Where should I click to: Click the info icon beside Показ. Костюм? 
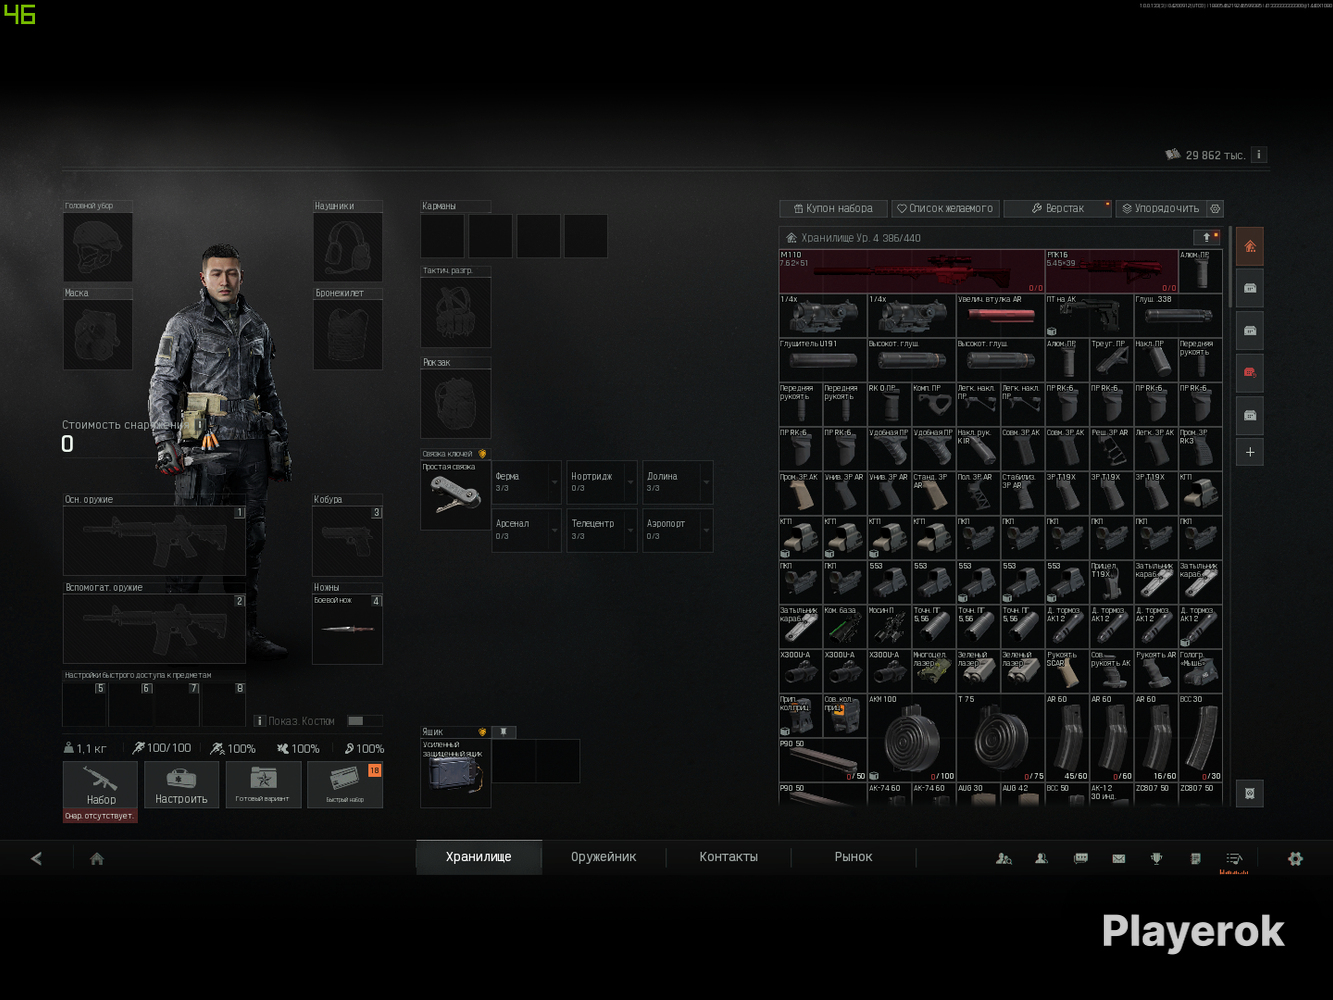pyautogui.click(x=259, y=721)
